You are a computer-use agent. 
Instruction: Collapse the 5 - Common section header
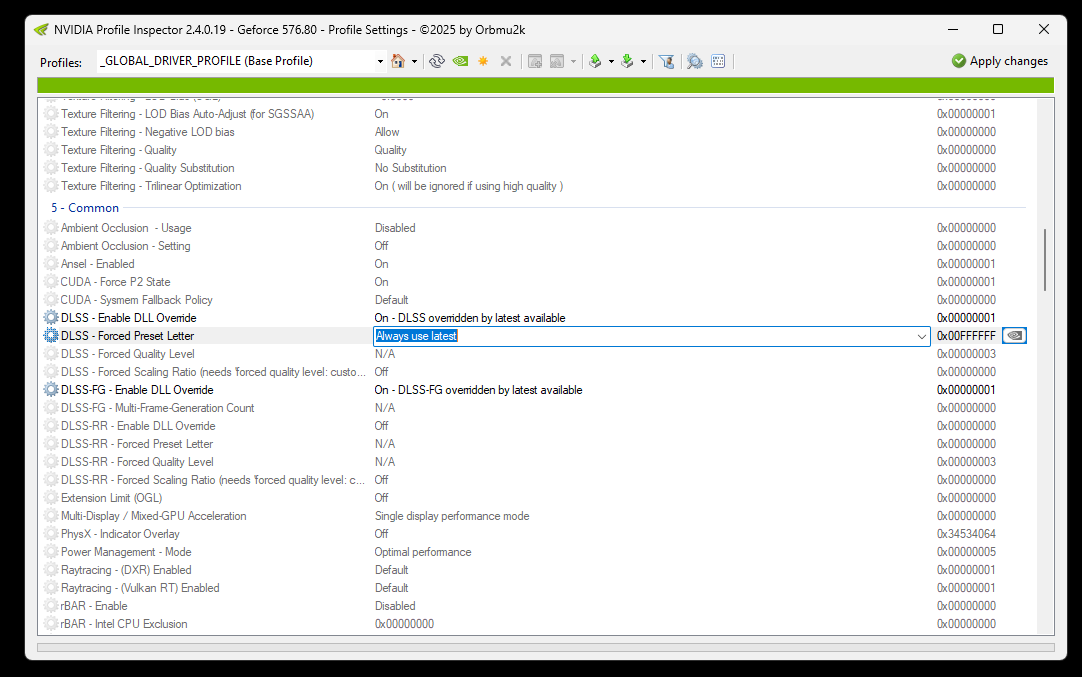85,208
